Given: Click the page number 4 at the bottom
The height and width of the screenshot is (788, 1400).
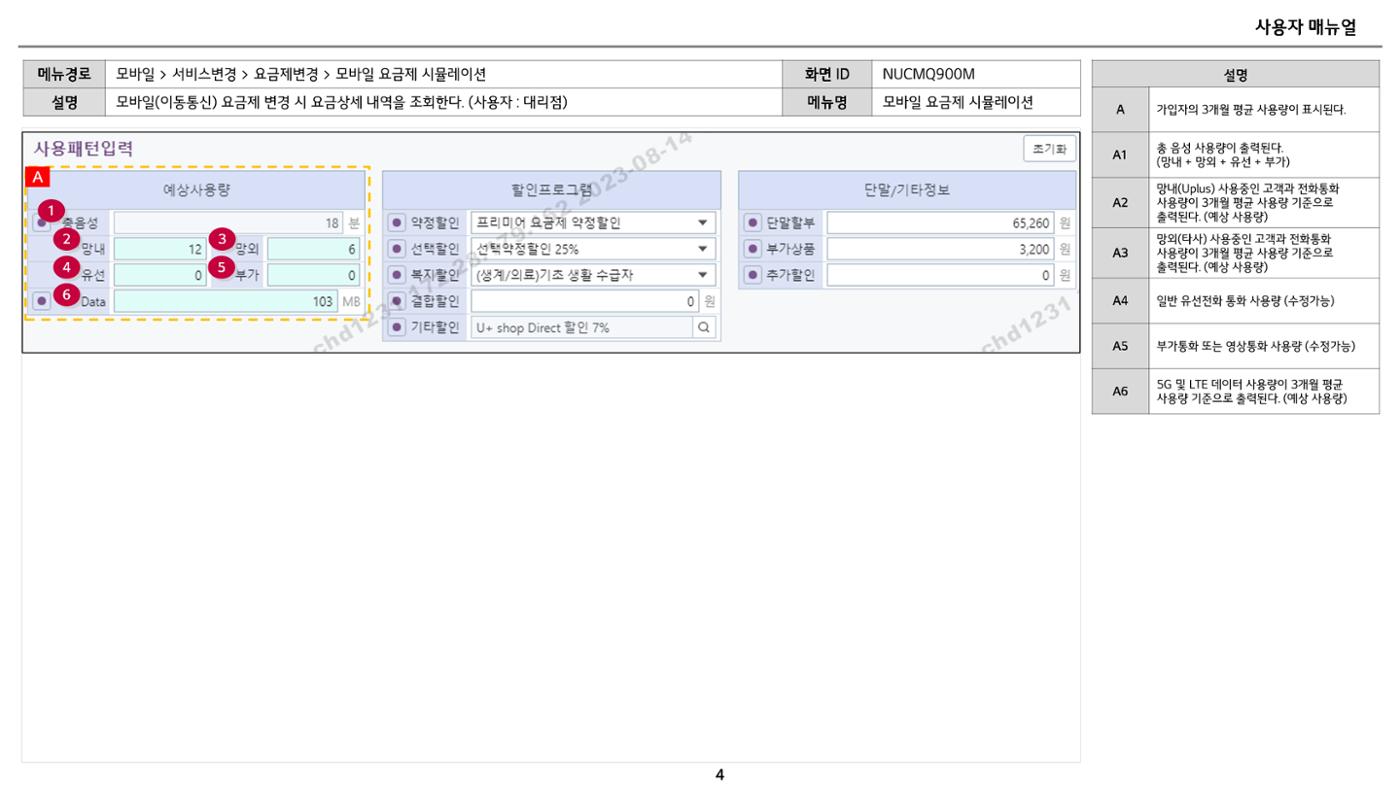Looking at the screenshot, I should tap(719, 775).
